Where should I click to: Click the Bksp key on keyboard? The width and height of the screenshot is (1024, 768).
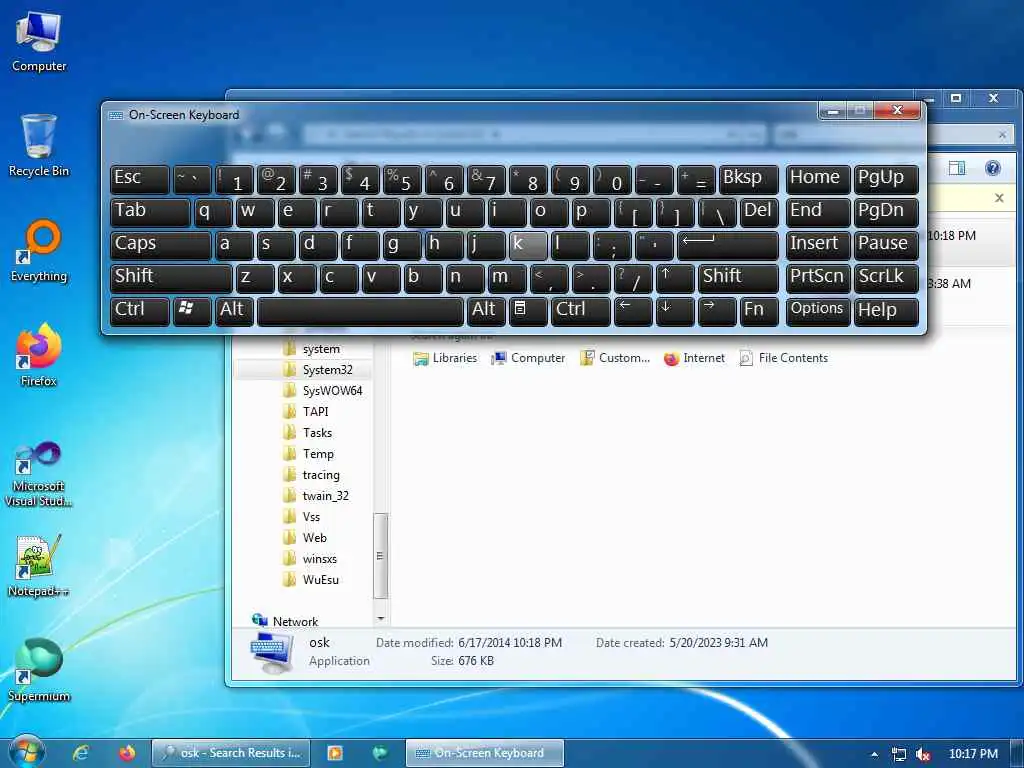coord(748,179)
